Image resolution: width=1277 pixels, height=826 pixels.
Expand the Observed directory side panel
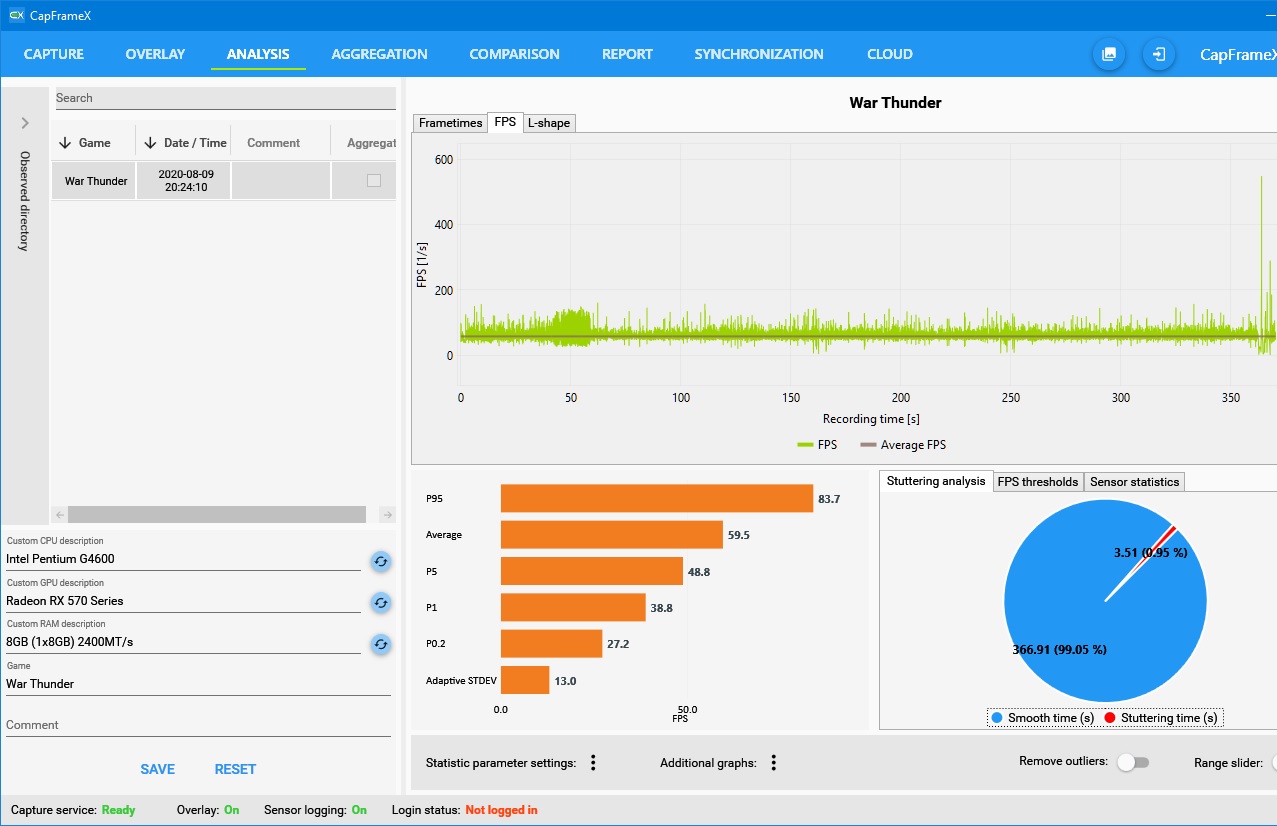tap(25, 123)
